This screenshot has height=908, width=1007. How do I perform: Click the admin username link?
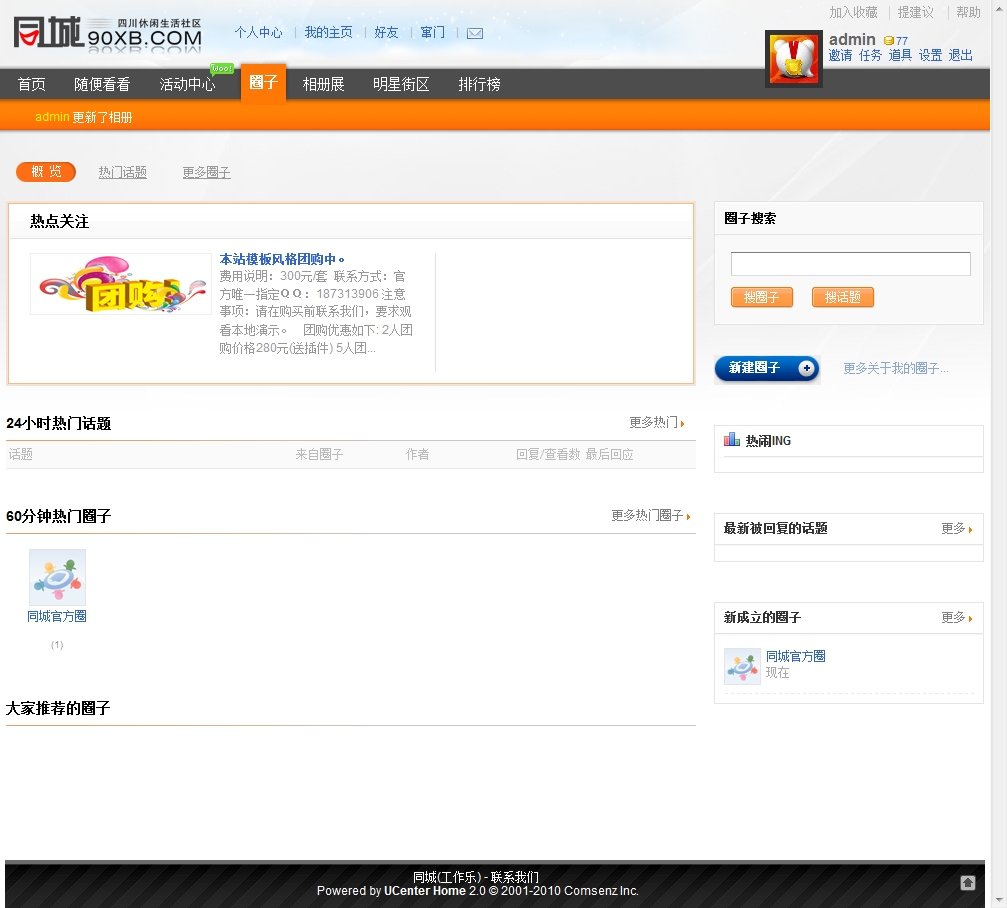[x=852, y=39]
